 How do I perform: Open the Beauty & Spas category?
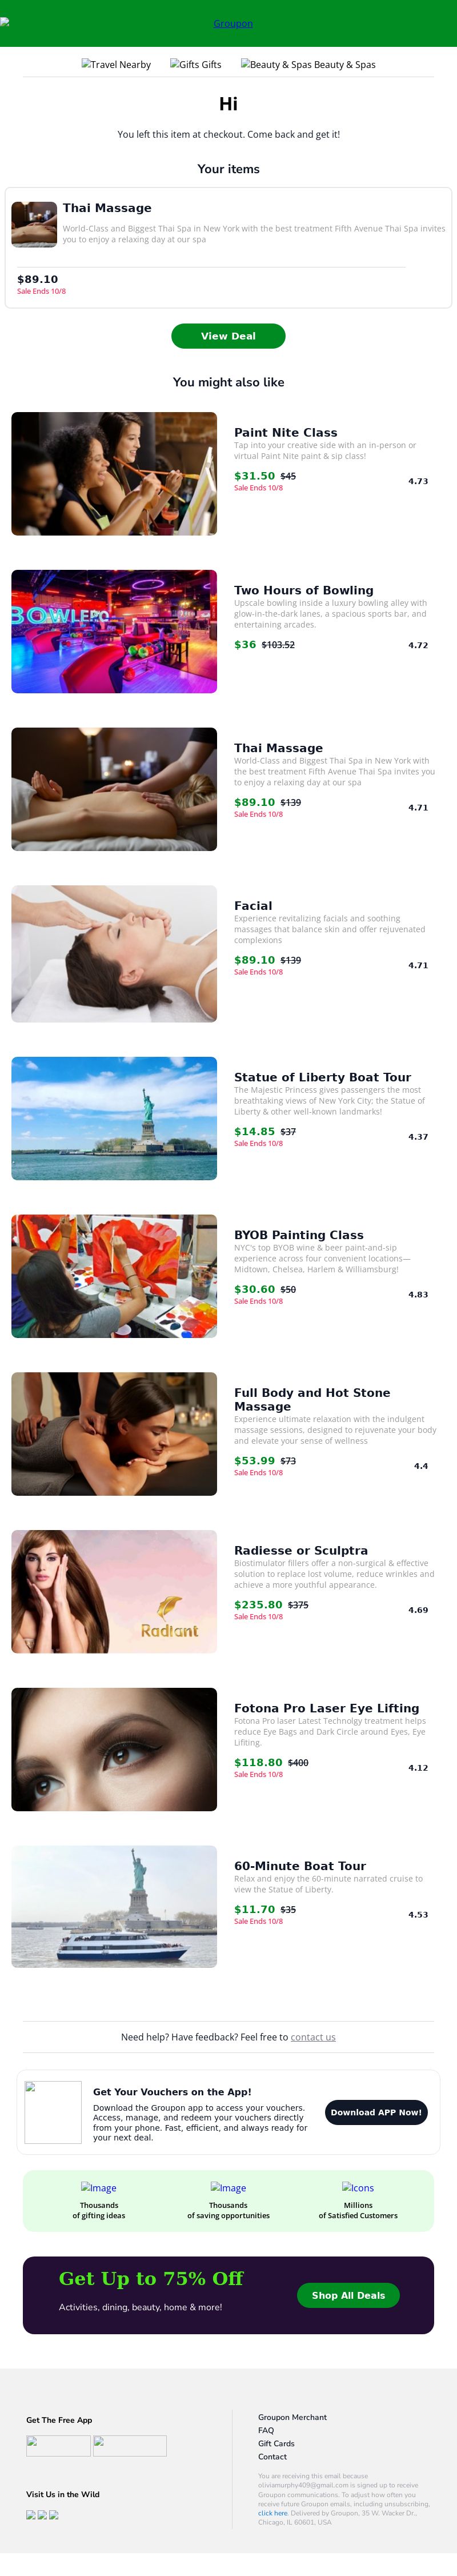point(308,65)
